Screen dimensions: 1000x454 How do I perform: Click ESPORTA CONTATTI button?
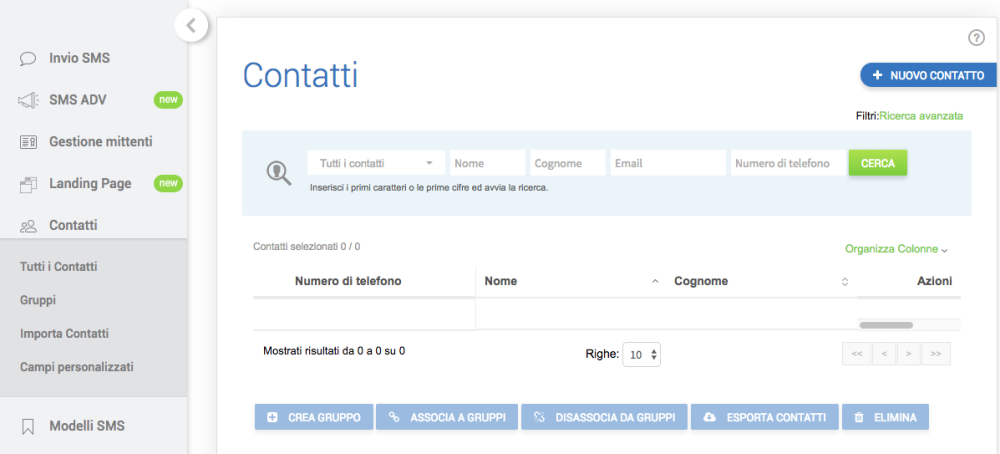click(x=765, y=418)
